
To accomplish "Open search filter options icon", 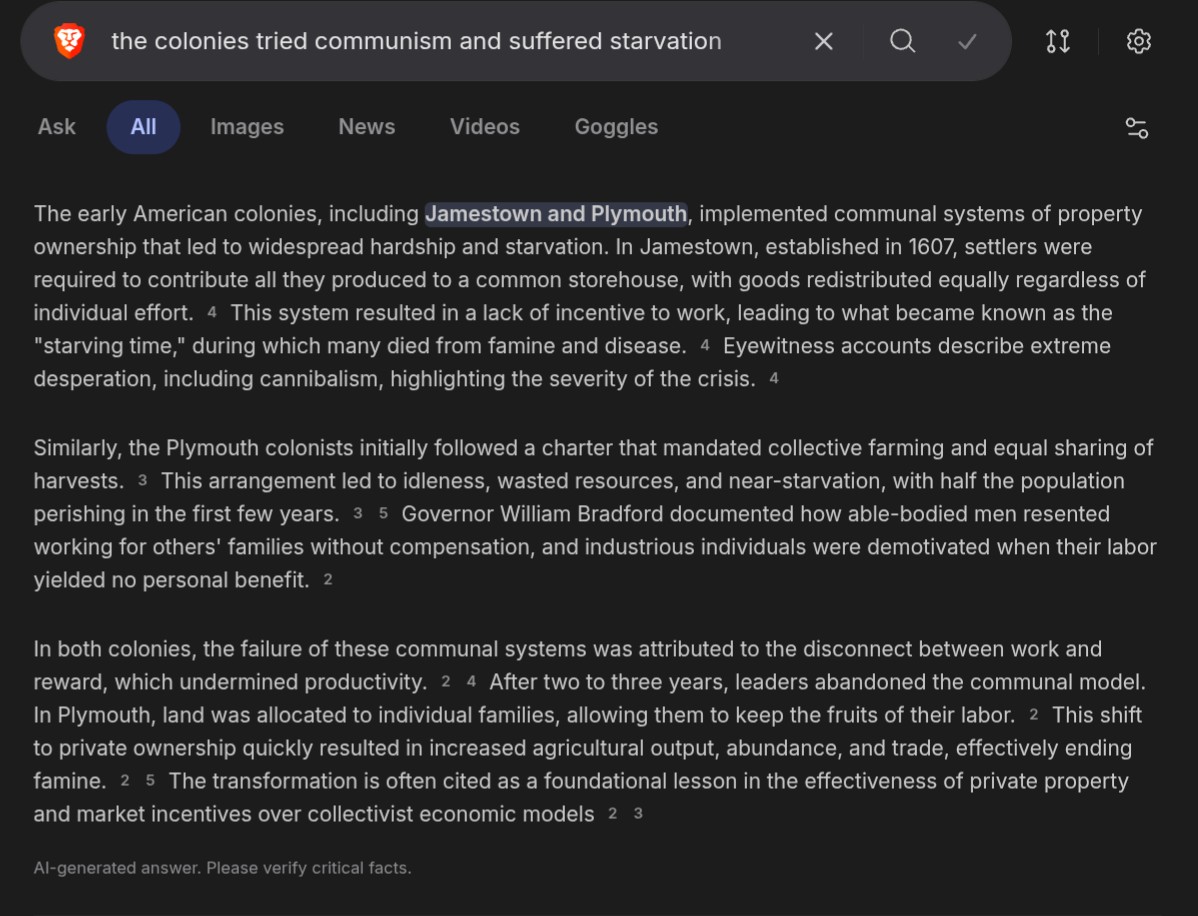I will point(1136,128).
